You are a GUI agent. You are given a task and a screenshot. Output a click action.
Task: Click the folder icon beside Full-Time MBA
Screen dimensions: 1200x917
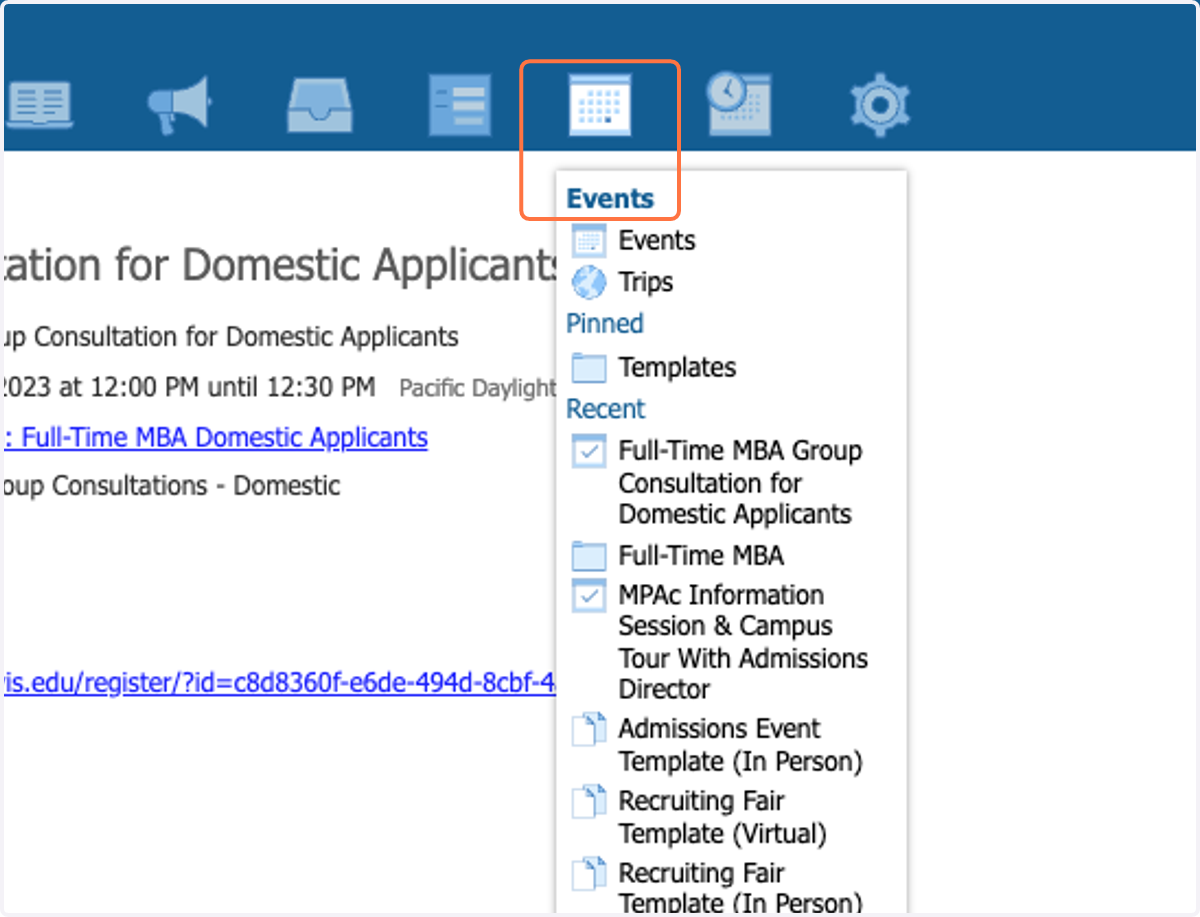[589, 556]
